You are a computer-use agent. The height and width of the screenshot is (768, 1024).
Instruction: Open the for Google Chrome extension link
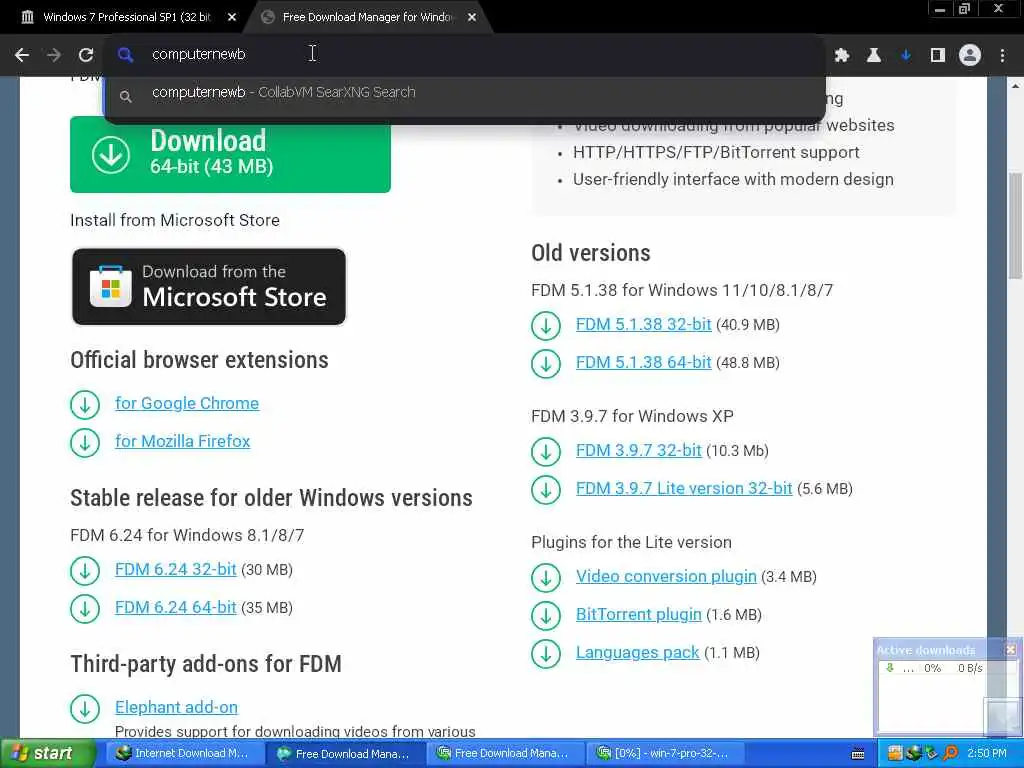click(187, 404)
